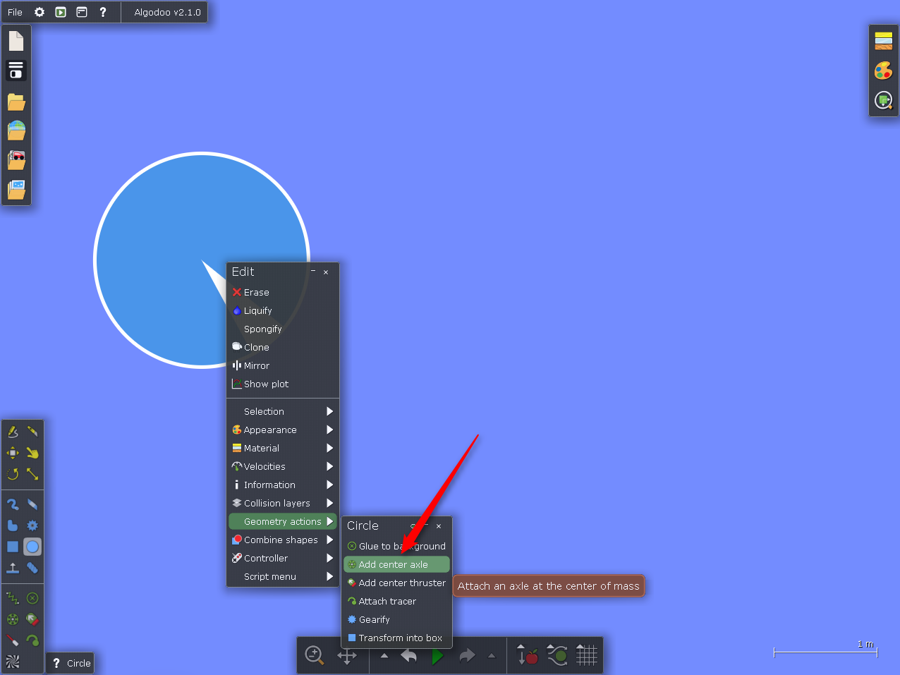Toggle air friction wind icon
This screenshot has height=675, width=900.
(x=558, y=656)
